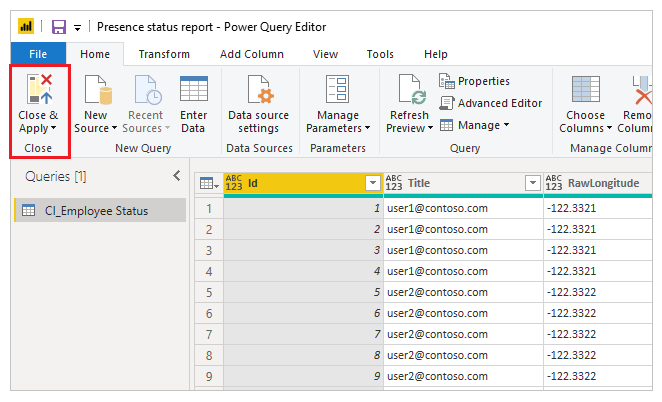
Task: Select the Title column header
Action: (x=463, y=183)
